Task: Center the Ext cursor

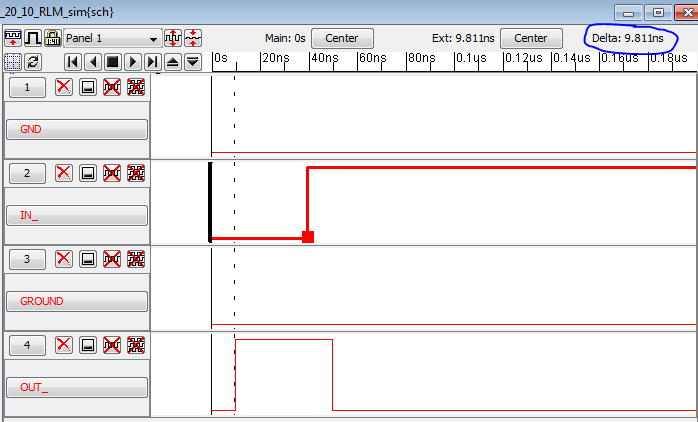Action: tap(531, 38)
